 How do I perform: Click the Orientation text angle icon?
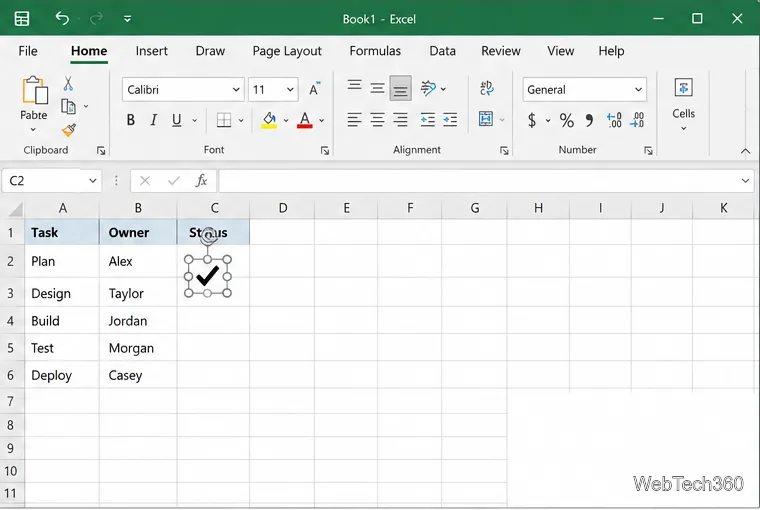pyautogui.click(x=428, y=88)
